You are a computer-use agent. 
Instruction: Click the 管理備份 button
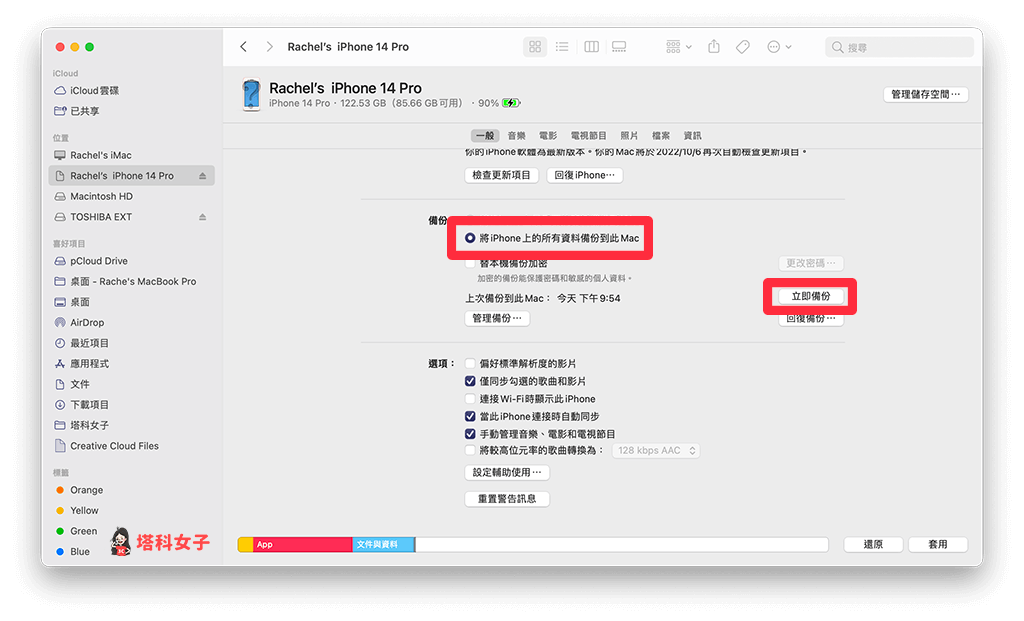click(x=497, y=319)
